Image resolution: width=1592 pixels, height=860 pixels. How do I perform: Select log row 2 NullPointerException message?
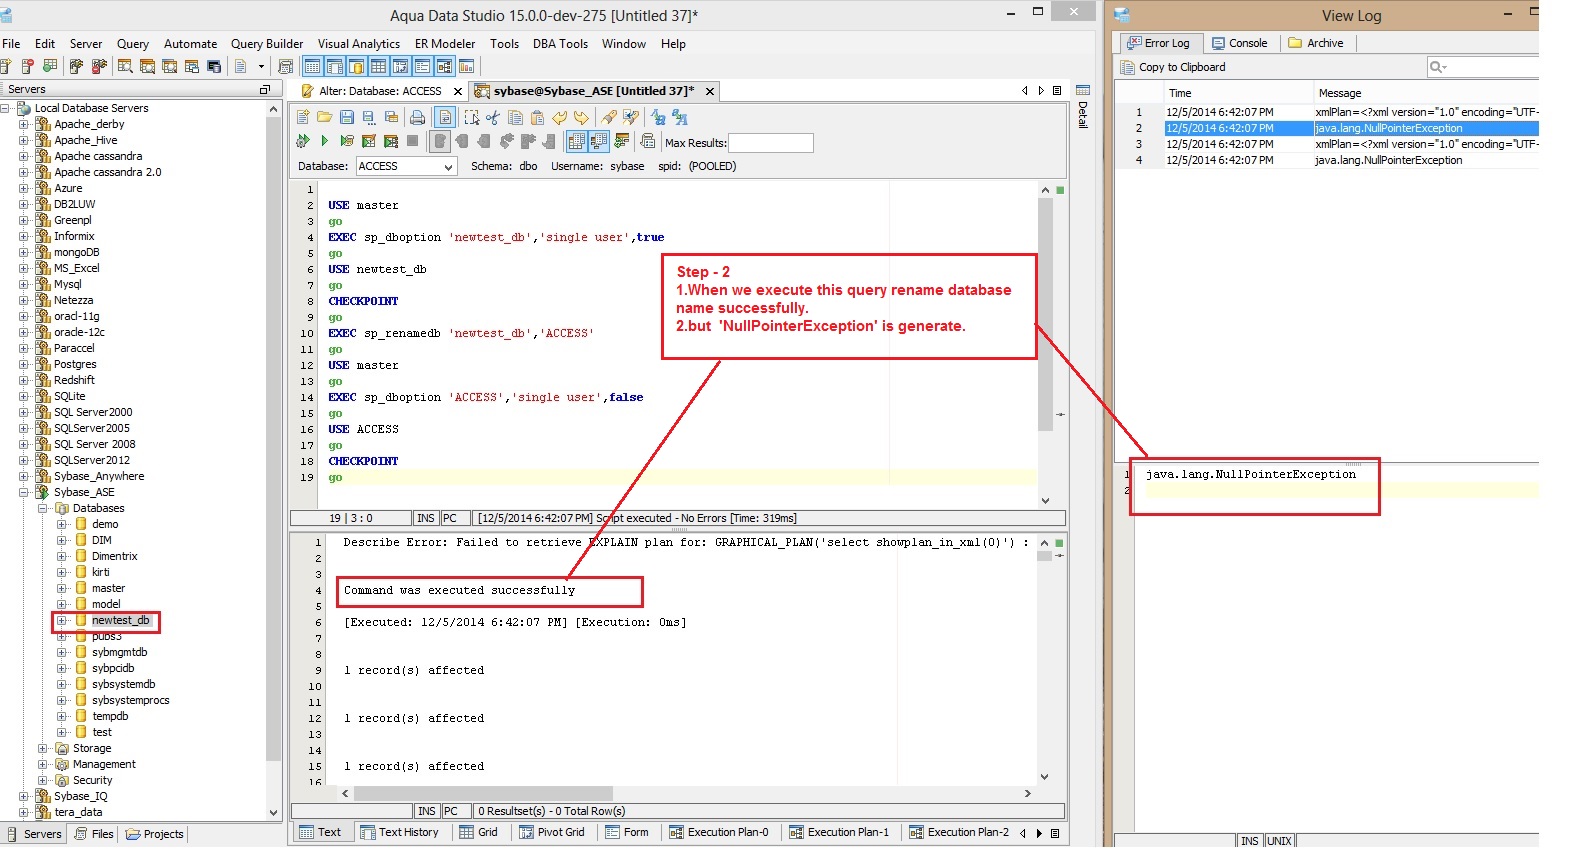pyautogui.click(x=1388, y=128)
